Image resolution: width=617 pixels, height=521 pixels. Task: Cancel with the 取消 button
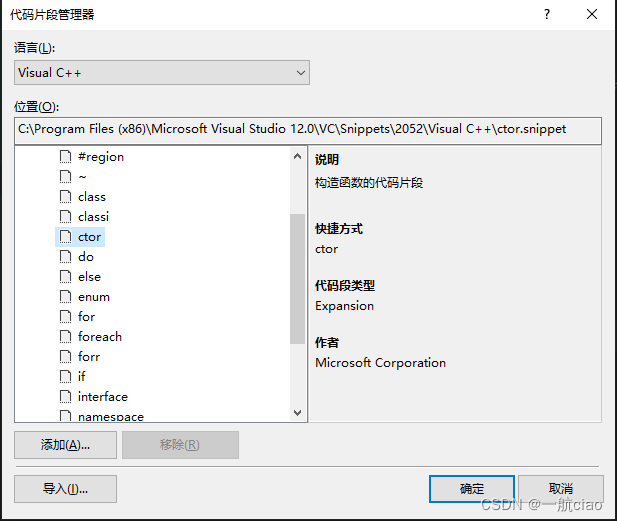[x=561, y=489]
